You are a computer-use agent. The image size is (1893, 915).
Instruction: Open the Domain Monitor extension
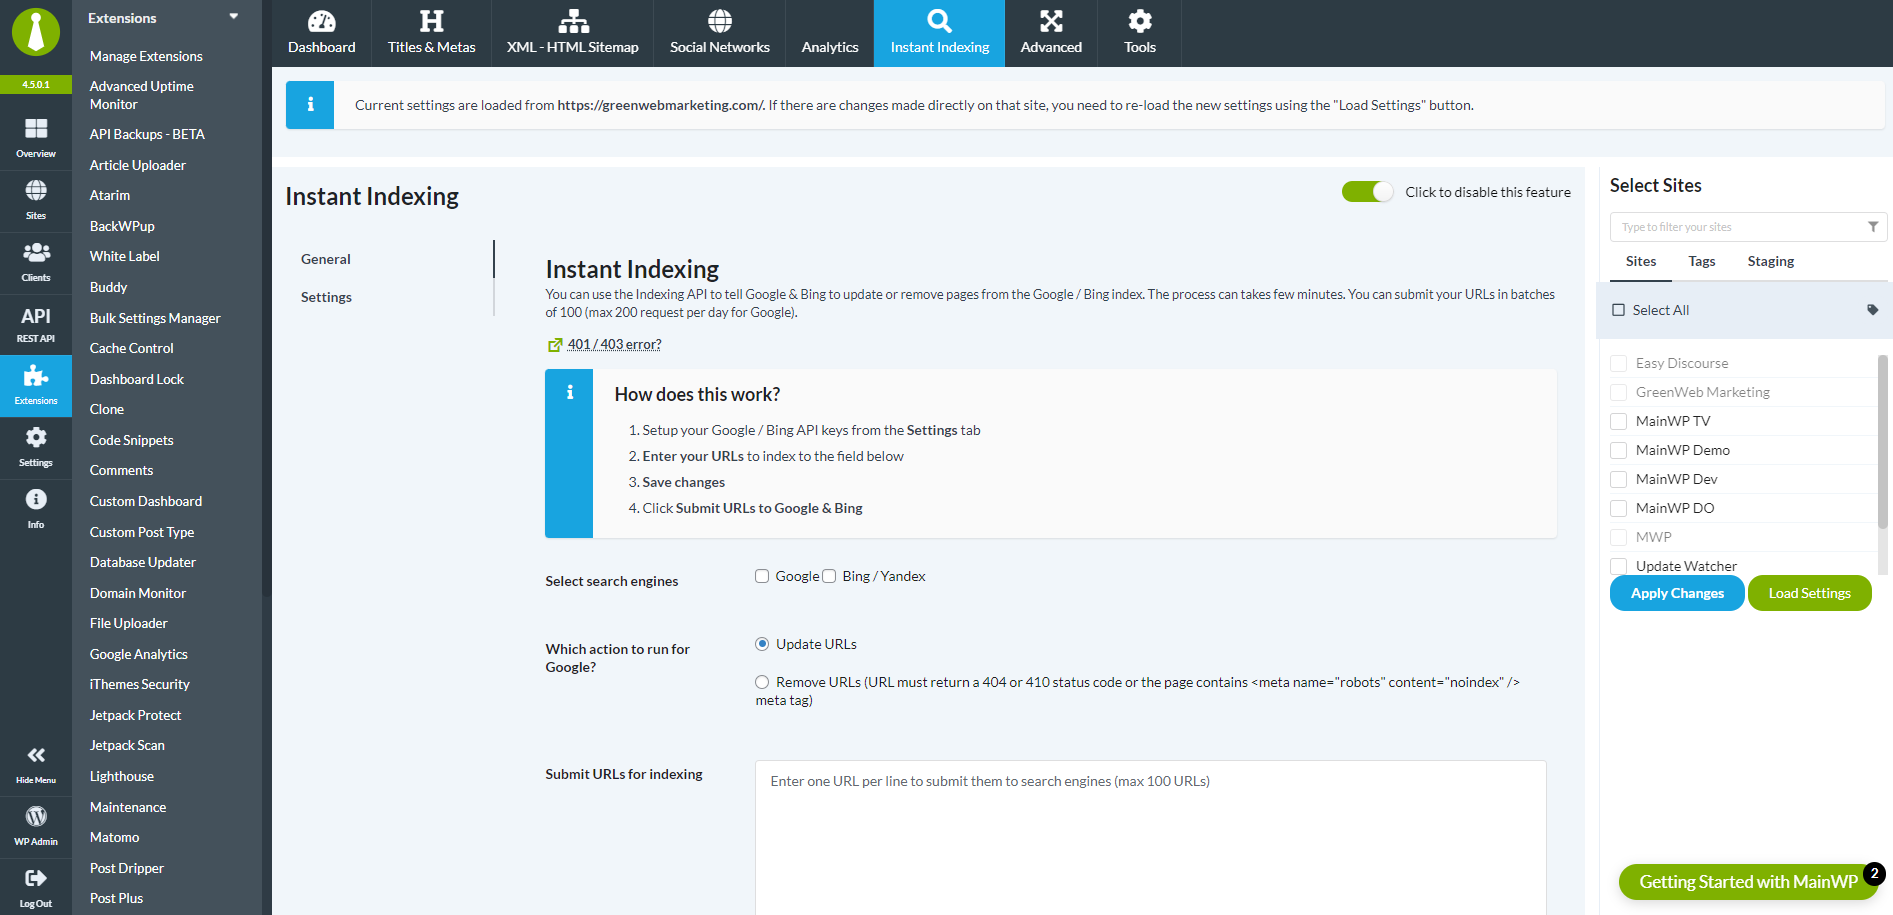coord(138,593)
